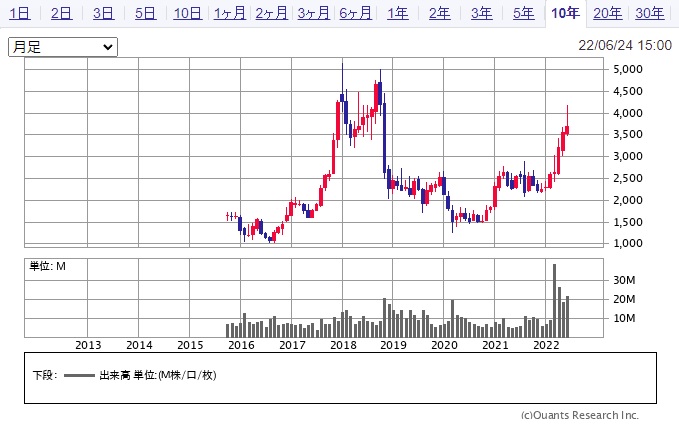This screenshot has width=679, height=425.
Task: Click the 2013 year axis label
Action: tap(88, 345)
